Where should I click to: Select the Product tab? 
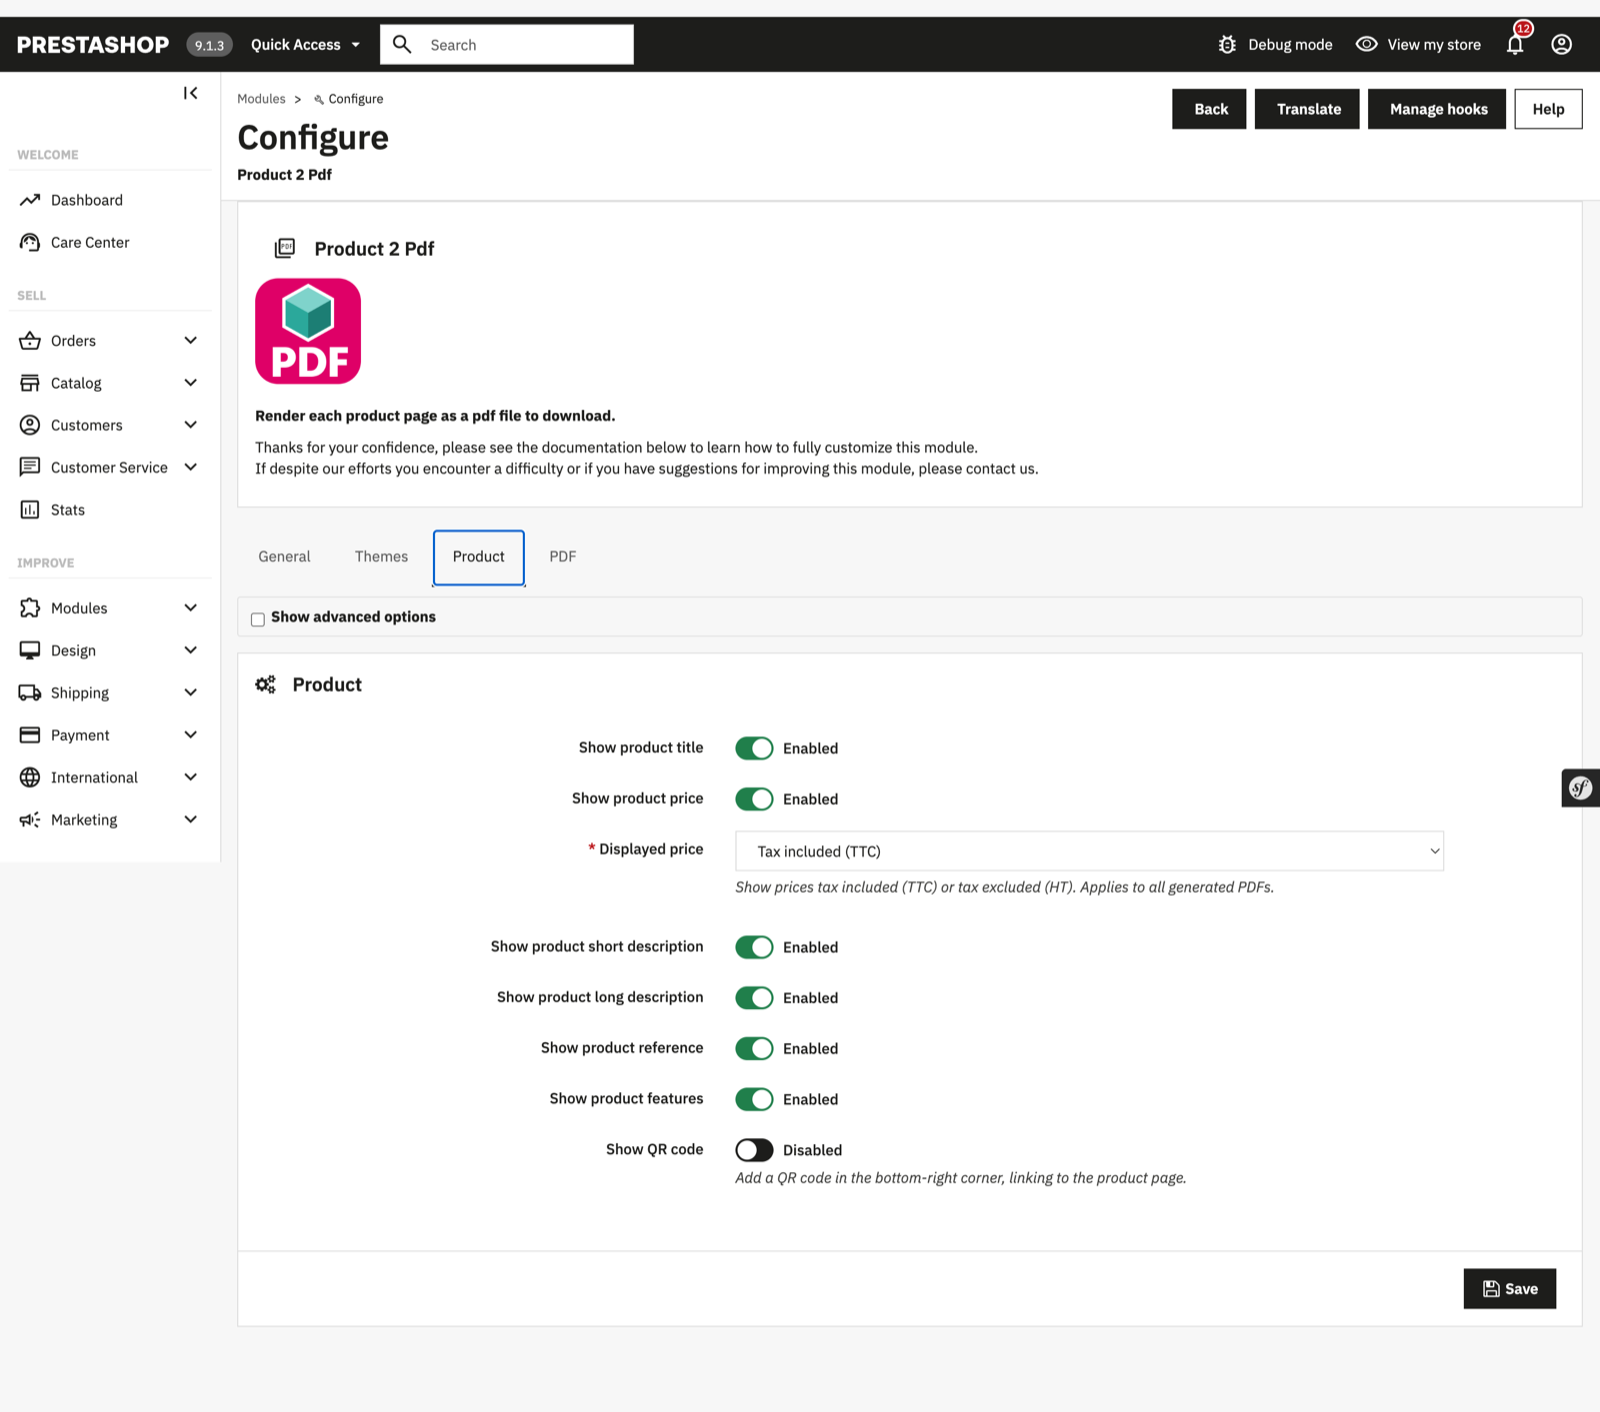click(x=479, y=557)
